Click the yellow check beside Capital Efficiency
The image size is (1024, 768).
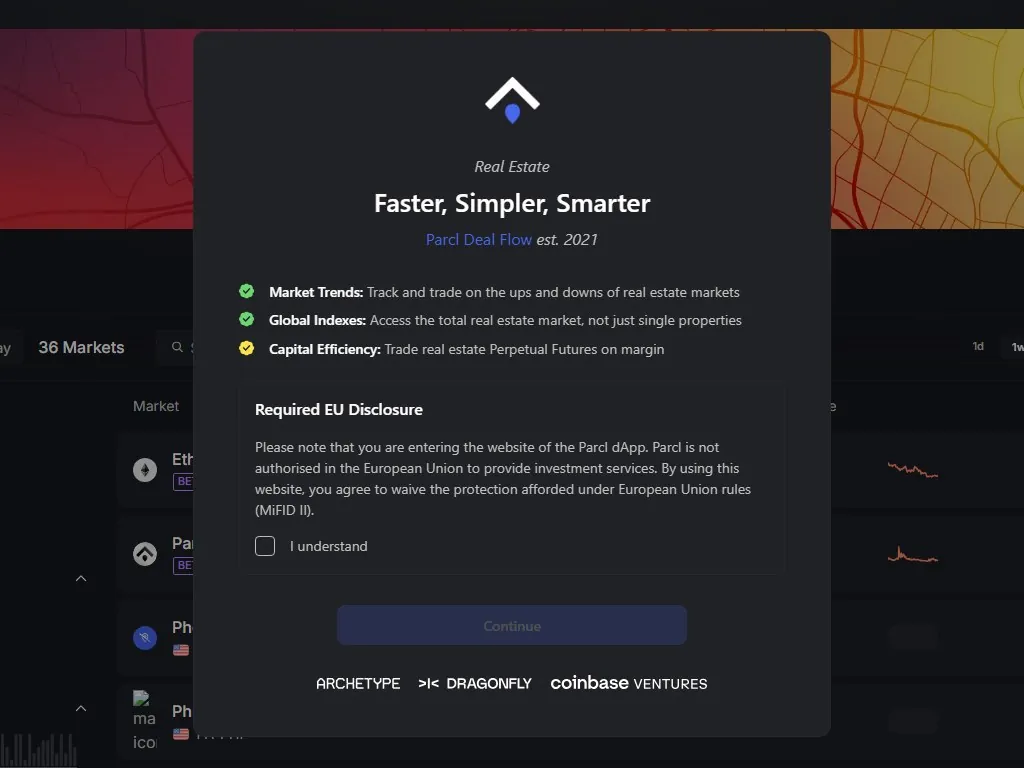[x=246, y=348]
